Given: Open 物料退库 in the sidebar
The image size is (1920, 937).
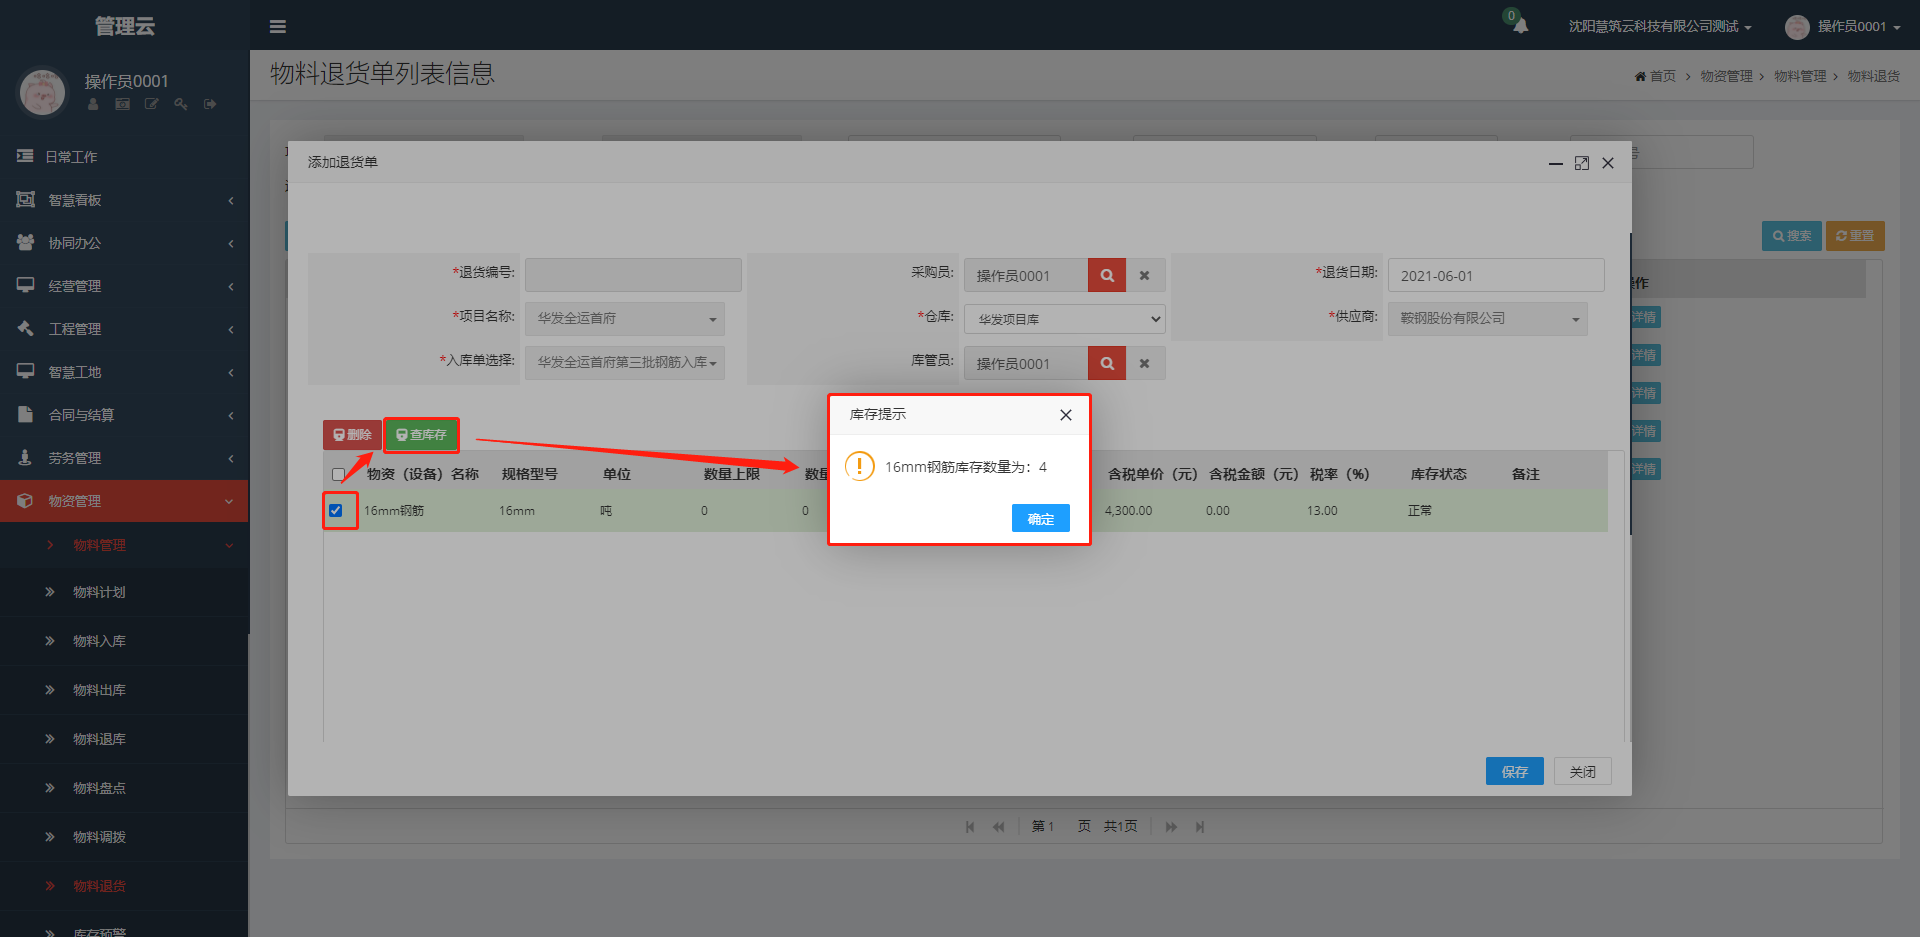Looking at the screenshot, I should click(124, 739).
